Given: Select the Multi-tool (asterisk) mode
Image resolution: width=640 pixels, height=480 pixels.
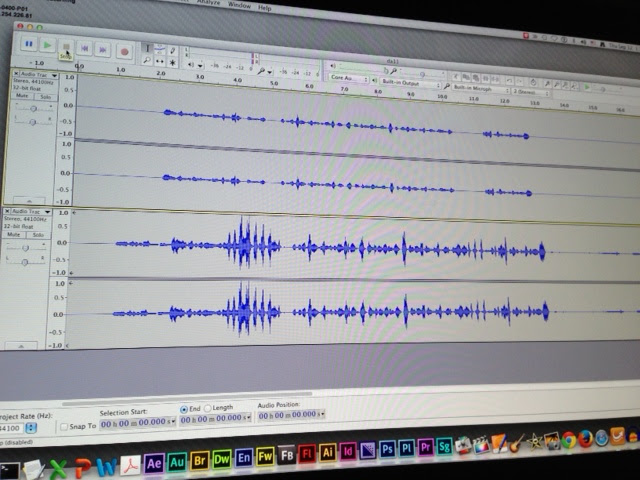Looking at the screenshot, I should click(x=172, y=63).
